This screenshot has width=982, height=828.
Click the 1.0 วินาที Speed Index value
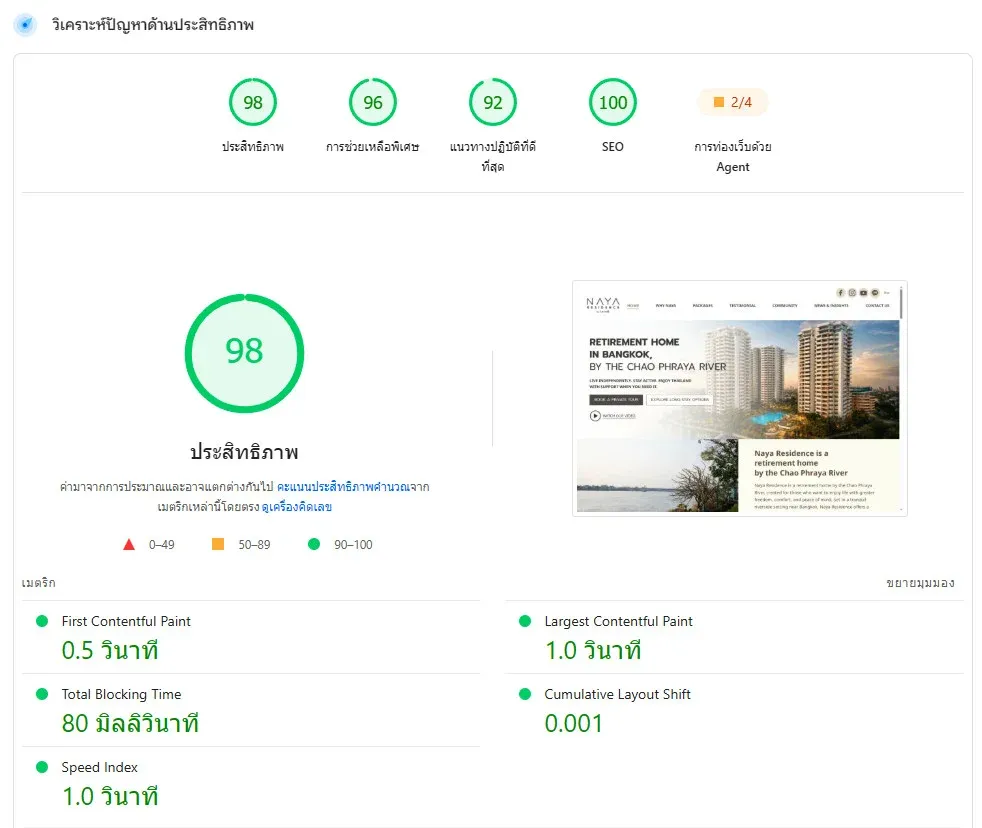tap(110, 796)
